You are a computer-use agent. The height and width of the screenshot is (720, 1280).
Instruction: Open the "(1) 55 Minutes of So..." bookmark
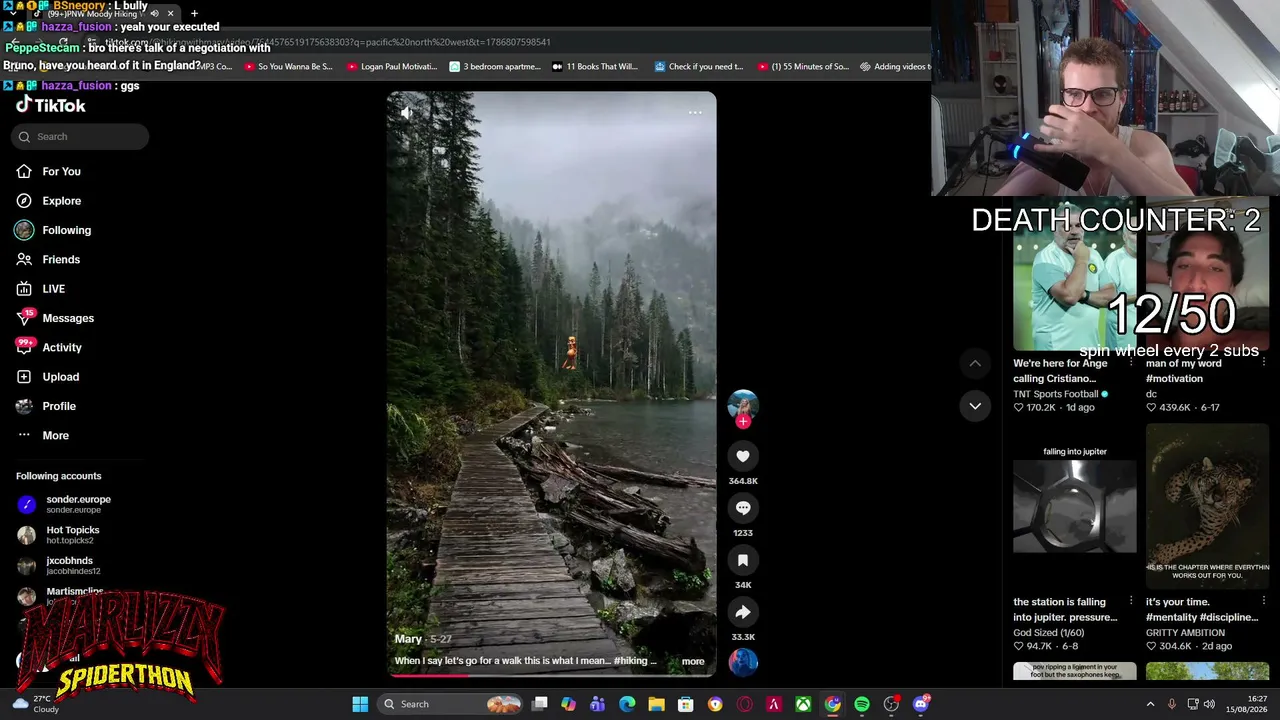coord(803,67)
